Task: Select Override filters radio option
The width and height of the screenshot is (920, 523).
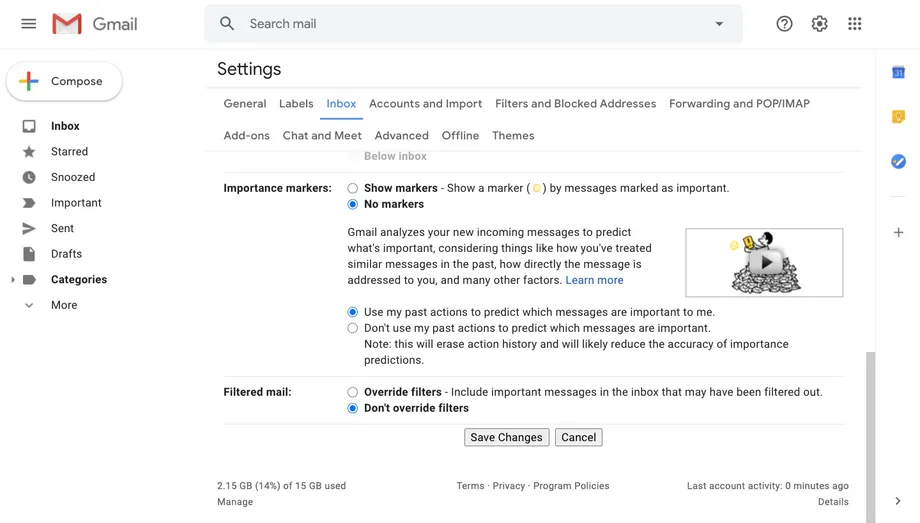Action: coord(352,392)
